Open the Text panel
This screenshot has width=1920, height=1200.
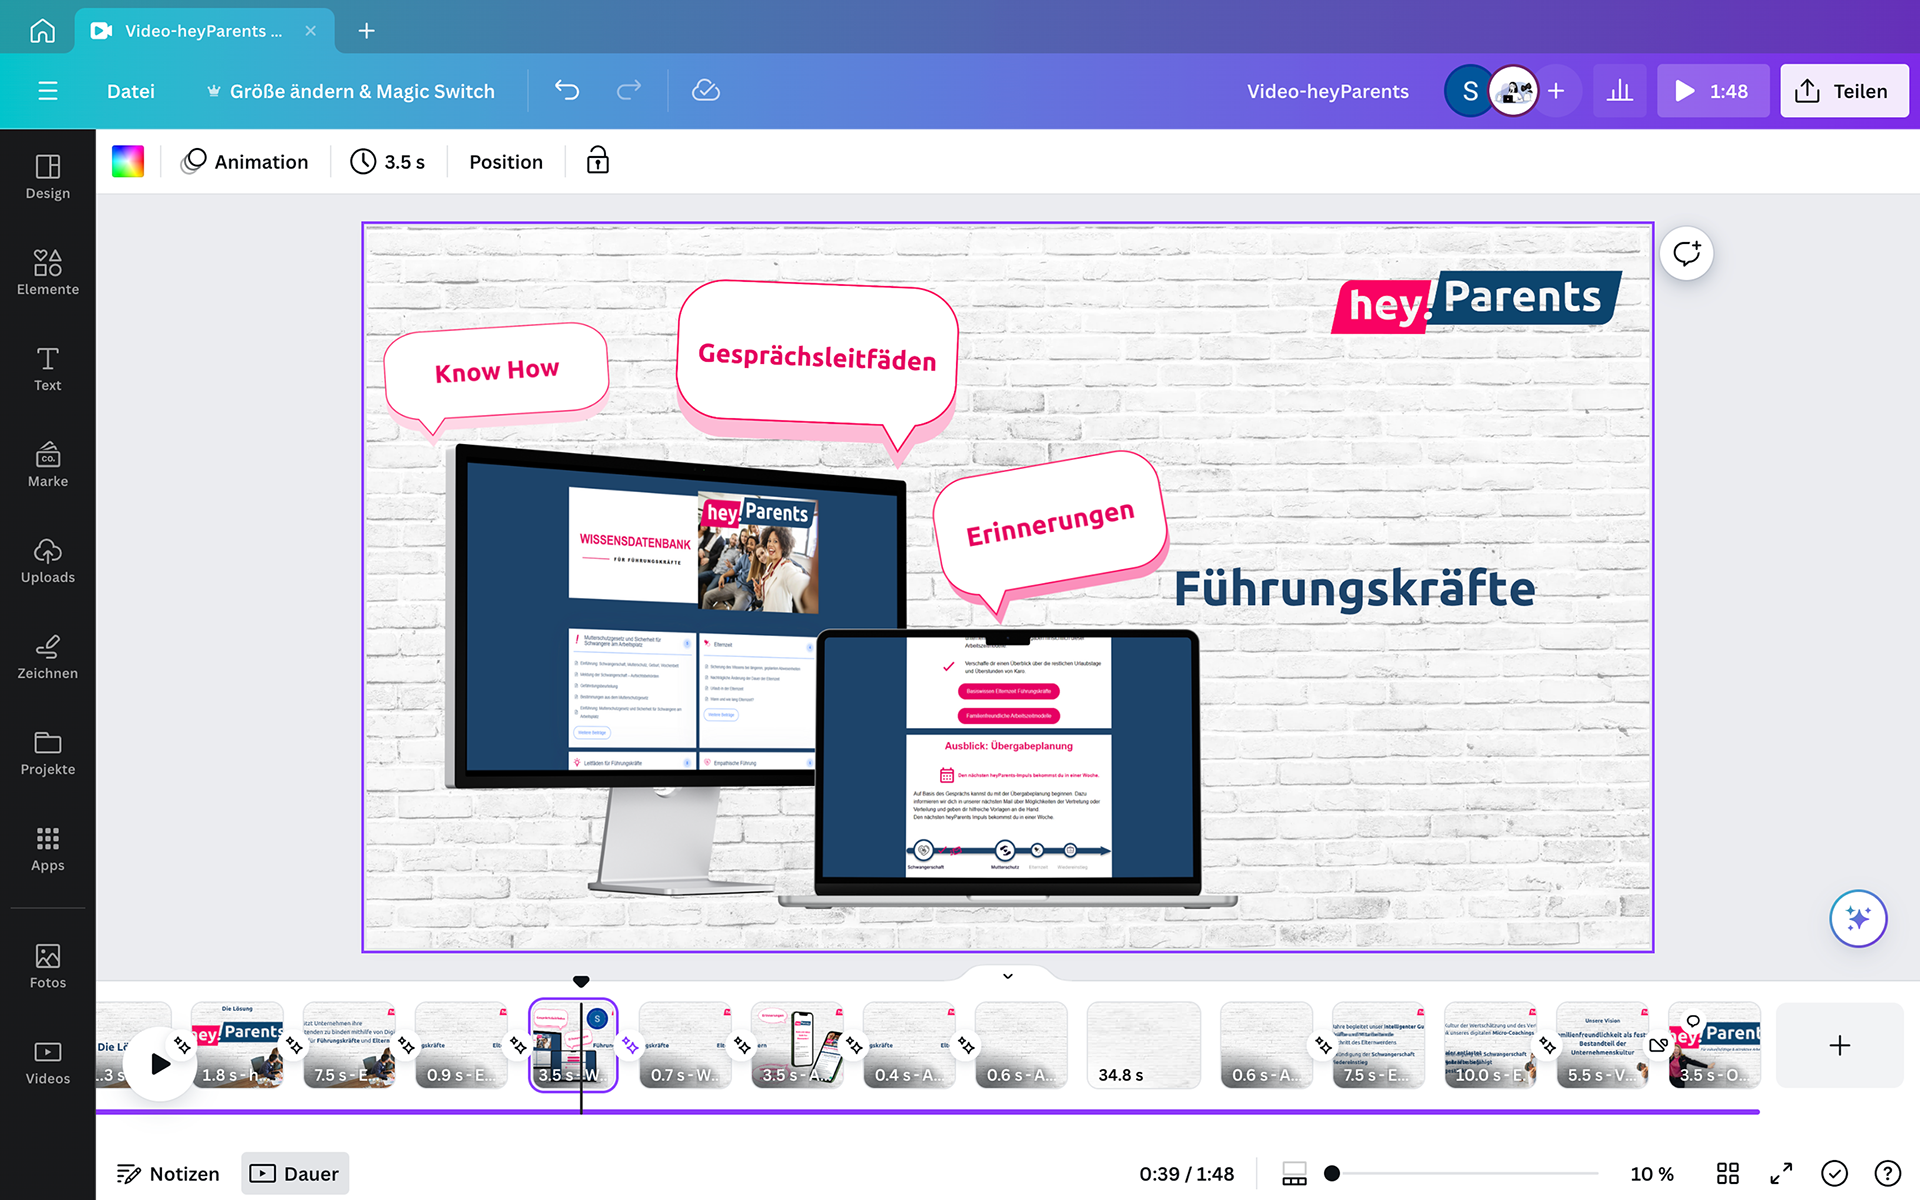point(48,368)
